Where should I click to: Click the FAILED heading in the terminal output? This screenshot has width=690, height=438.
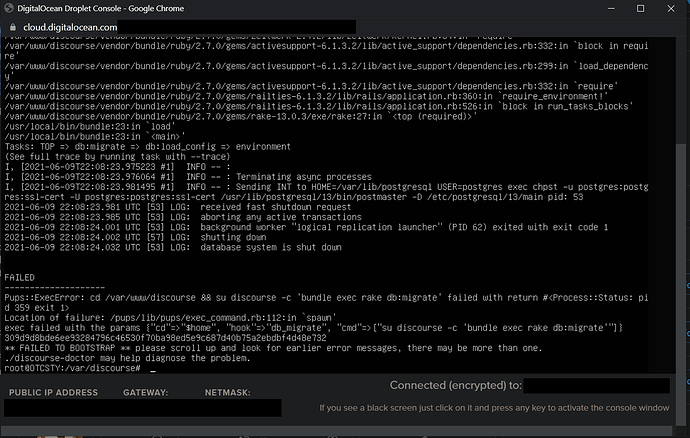[x=19, y=277]
